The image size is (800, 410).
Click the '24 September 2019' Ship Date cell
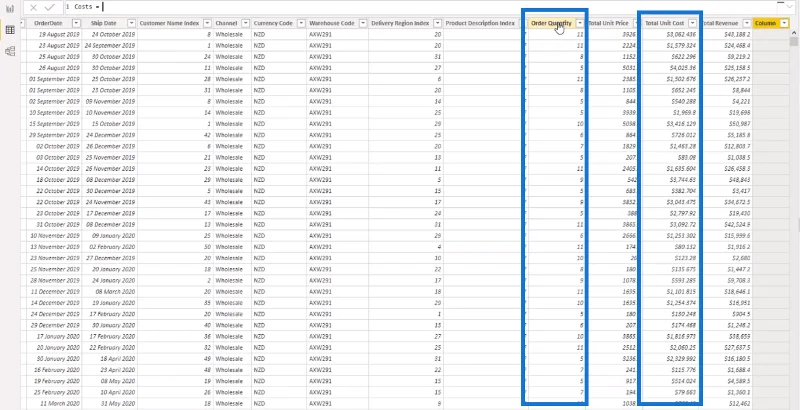click(109, 45)
